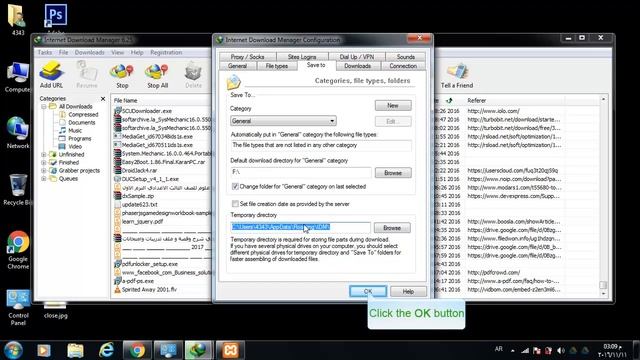
Task: Open the Downloads menu
Action: click(x=90, y=53)
